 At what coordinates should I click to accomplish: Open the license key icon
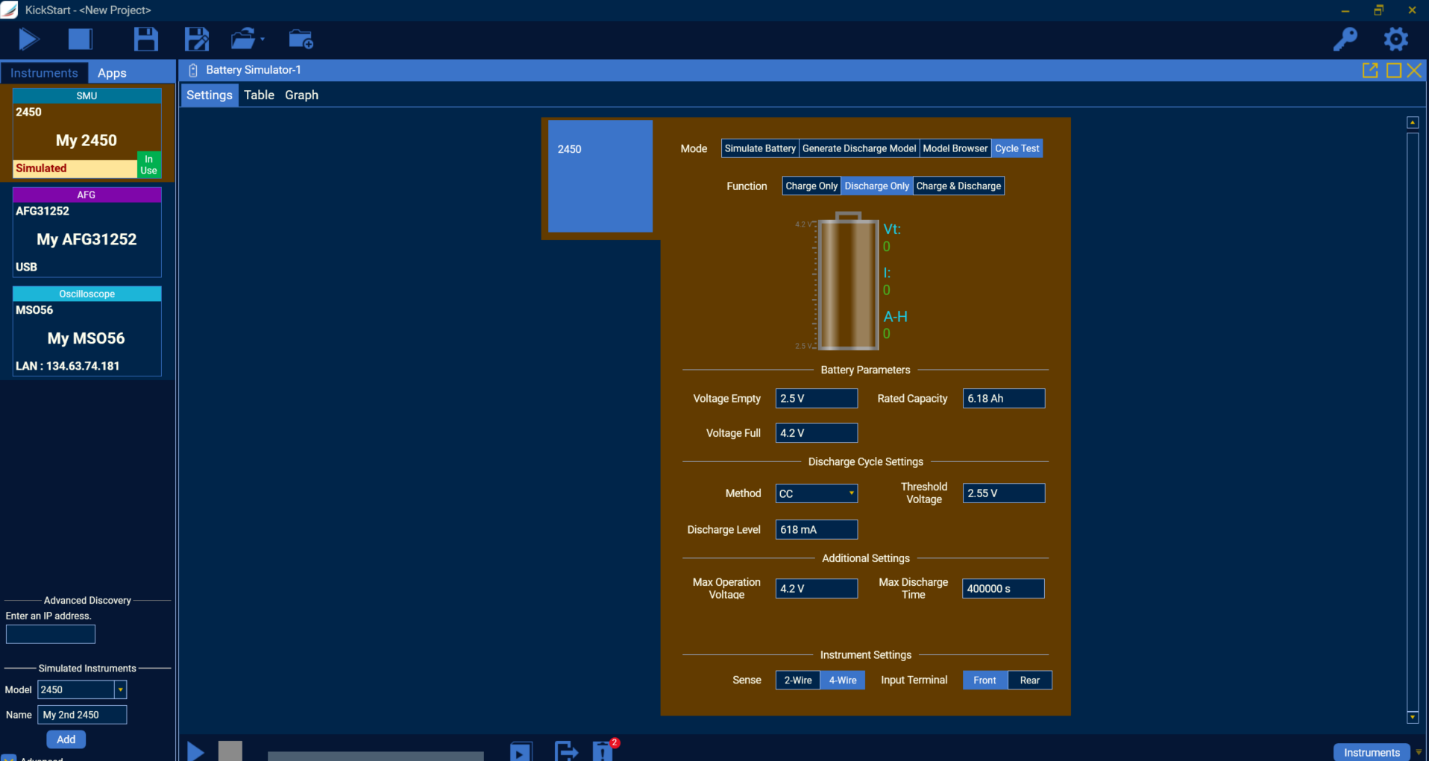(1345, 40)
